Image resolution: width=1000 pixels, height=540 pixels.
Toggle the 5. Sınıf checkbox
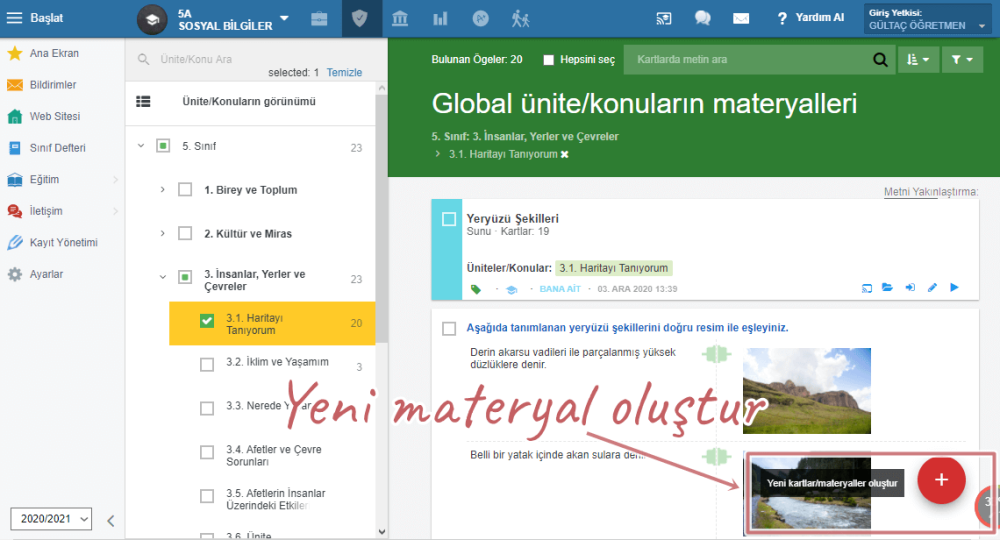(x=163, y=146)
